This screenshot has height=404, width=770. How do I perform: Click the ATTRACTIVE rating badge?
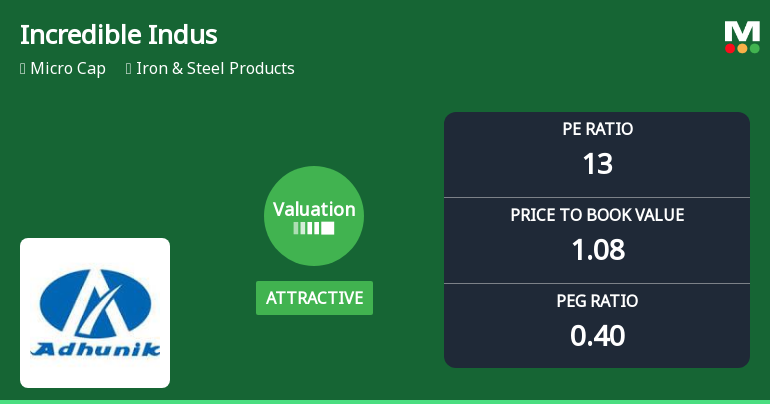point(314,298)
